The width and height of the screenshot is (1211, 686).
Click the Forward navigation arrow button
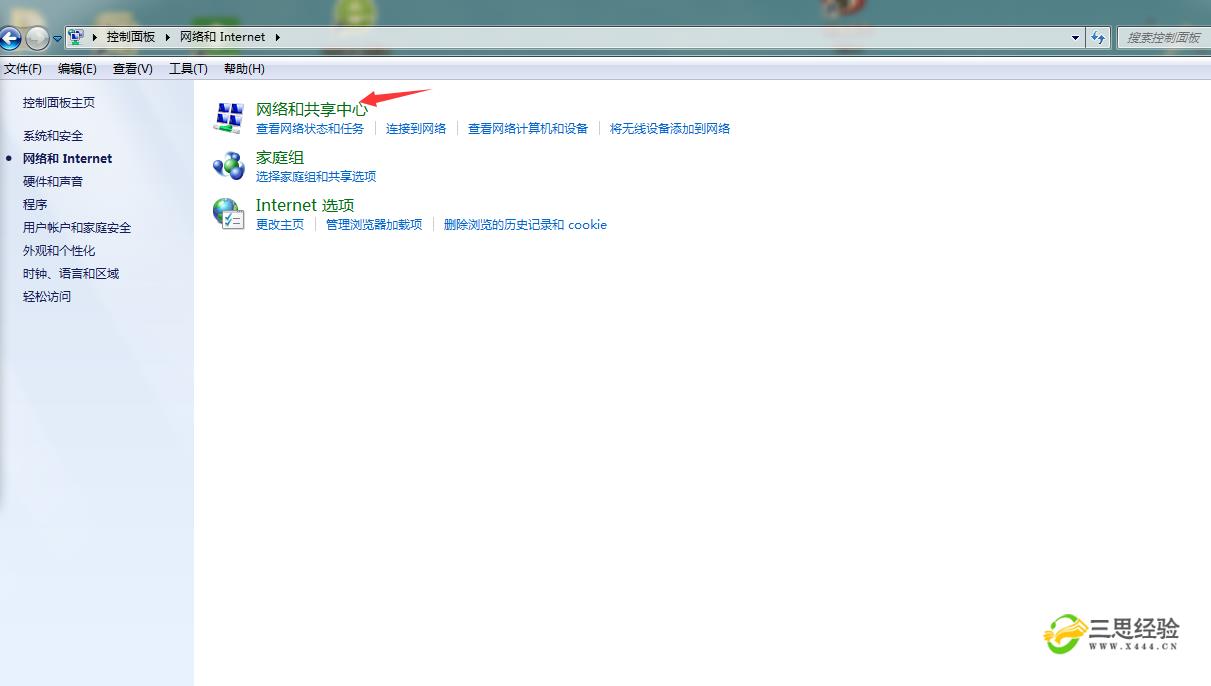tap(37, 38)
